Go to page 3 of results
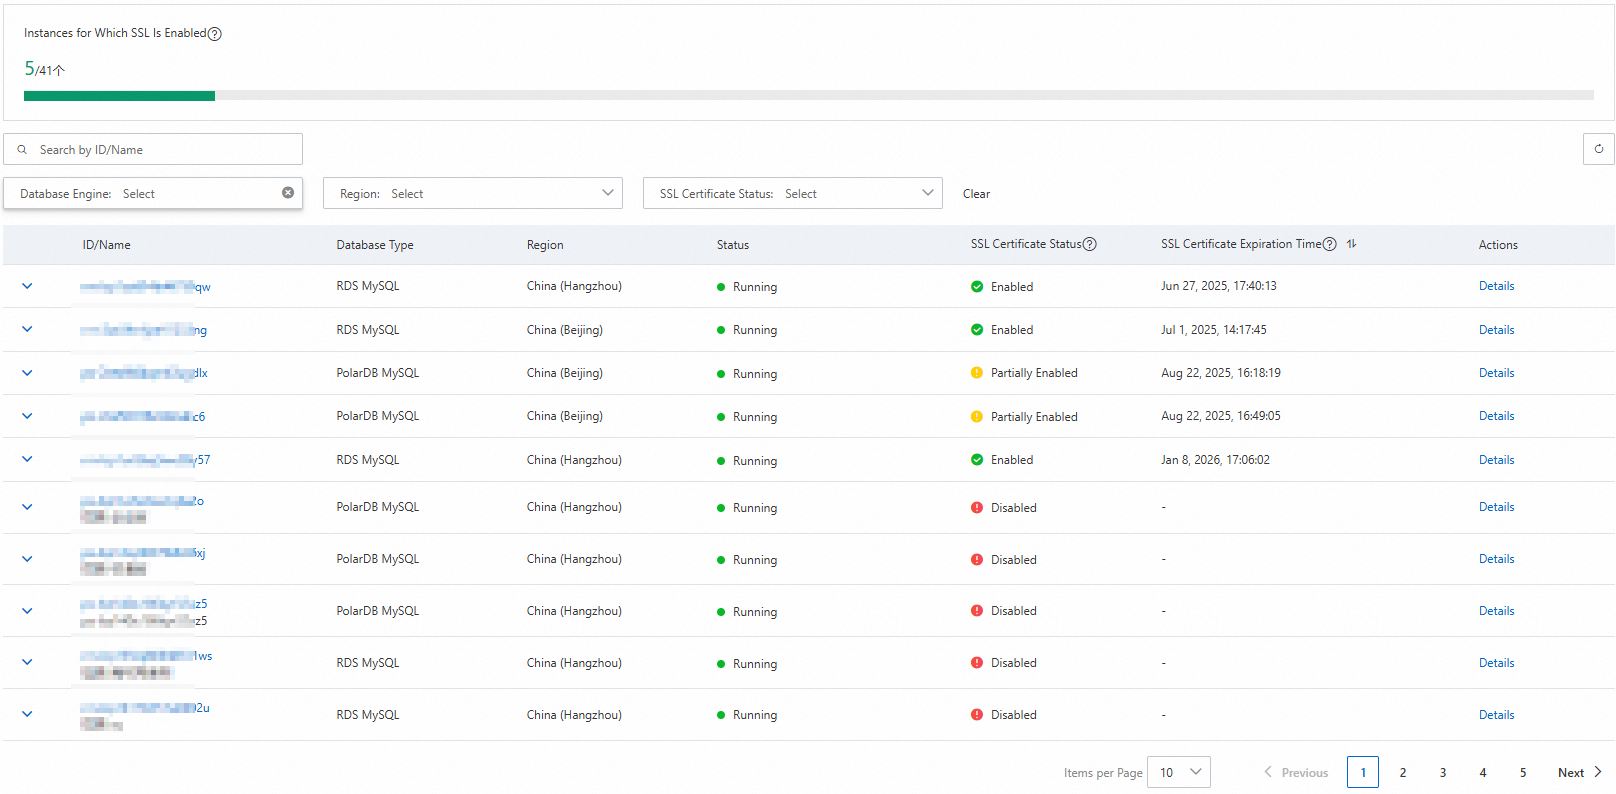Screen dimensions: 1616x794 [1442, 772]
